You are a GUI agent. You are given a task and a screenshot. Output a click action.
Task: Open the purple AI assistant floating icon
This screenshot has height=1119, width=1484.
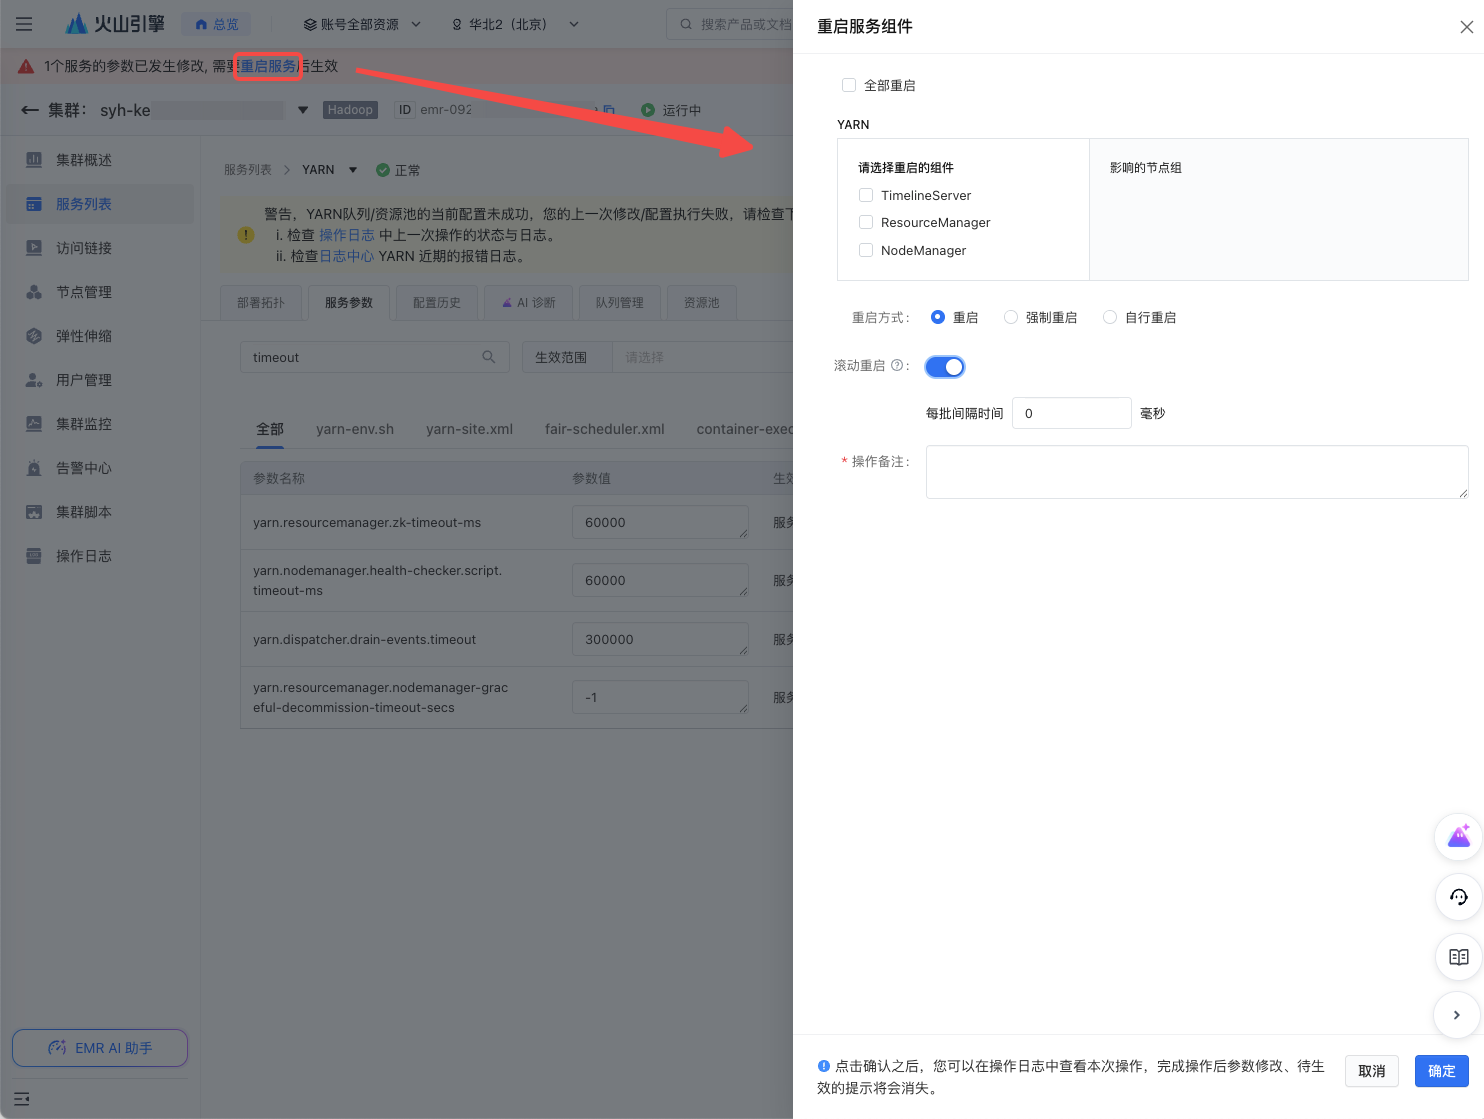1459,837
